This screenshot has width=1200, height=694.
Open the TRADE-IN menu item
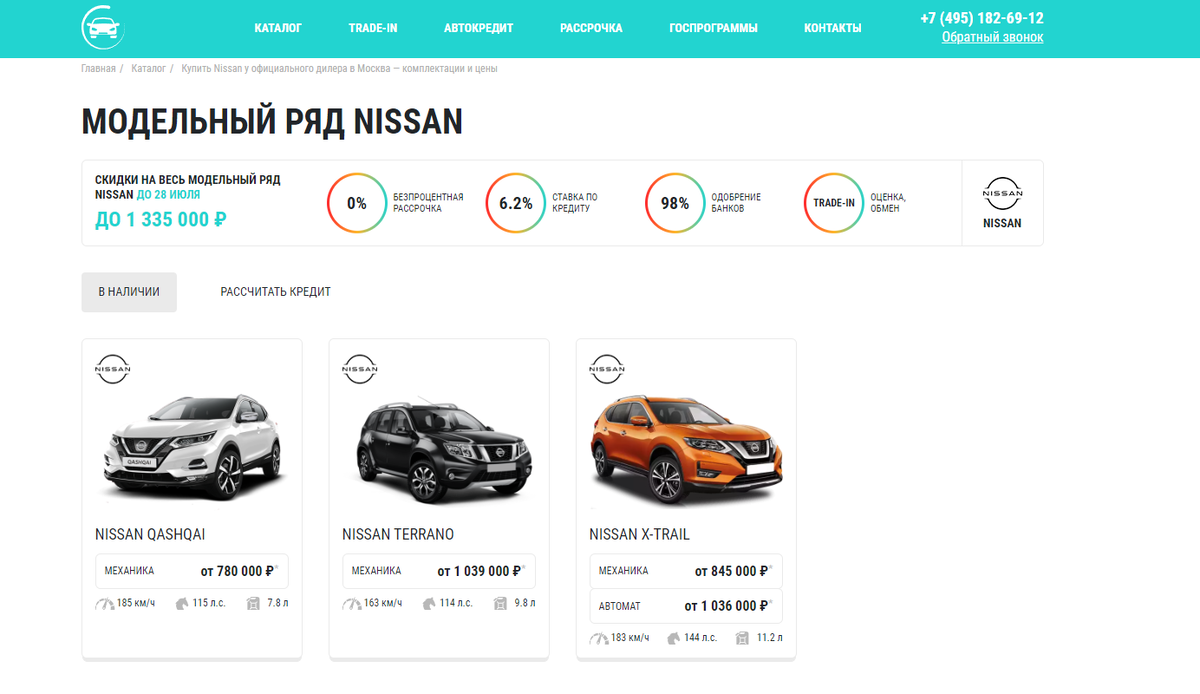tap(373, 28)
